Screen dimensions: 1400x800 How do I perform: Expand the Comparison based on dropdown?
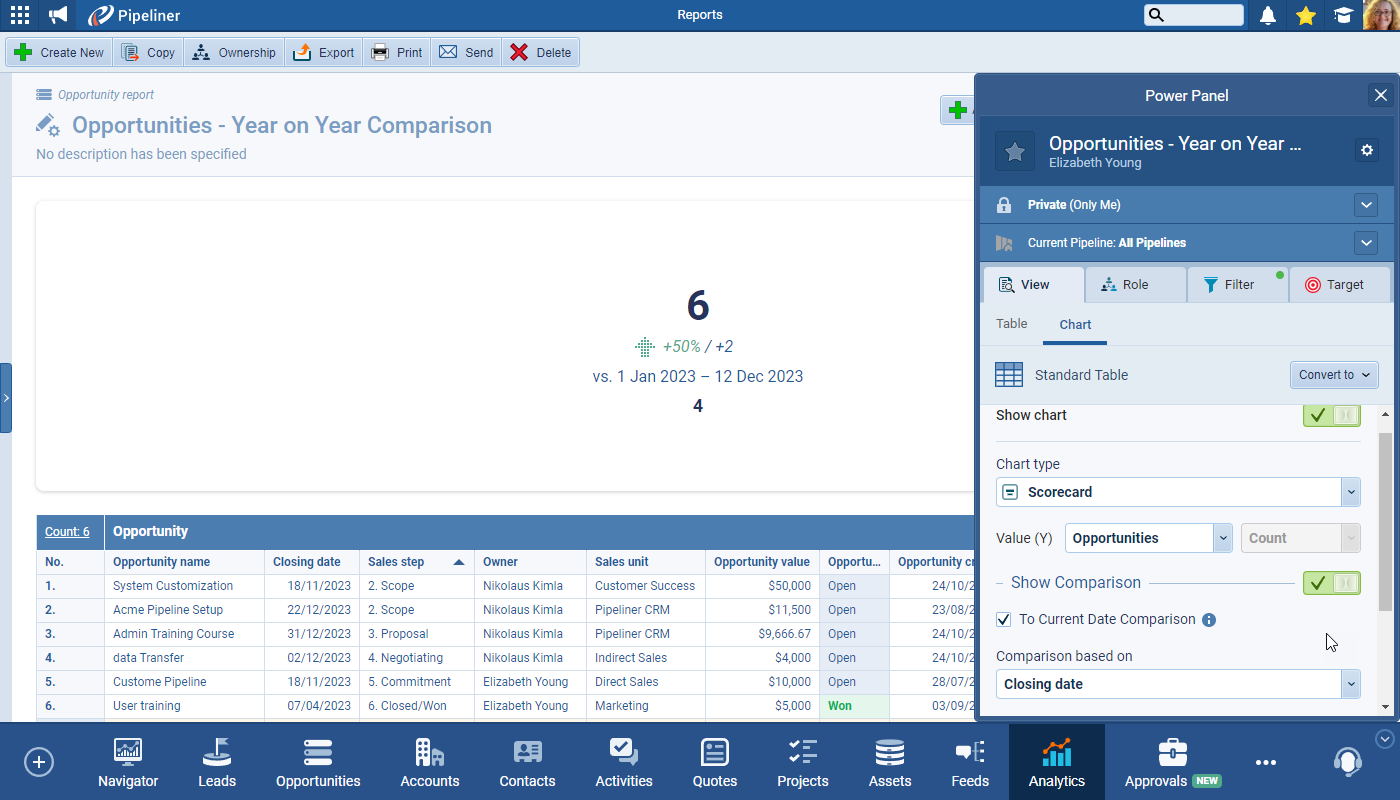tap(1178, 684)
